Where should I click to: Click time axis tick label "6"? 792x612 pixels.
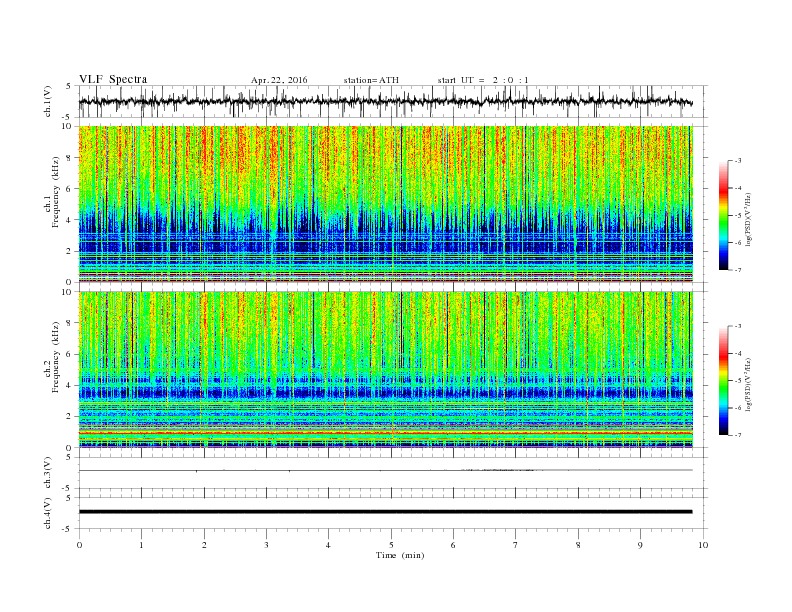click(453, 545)
